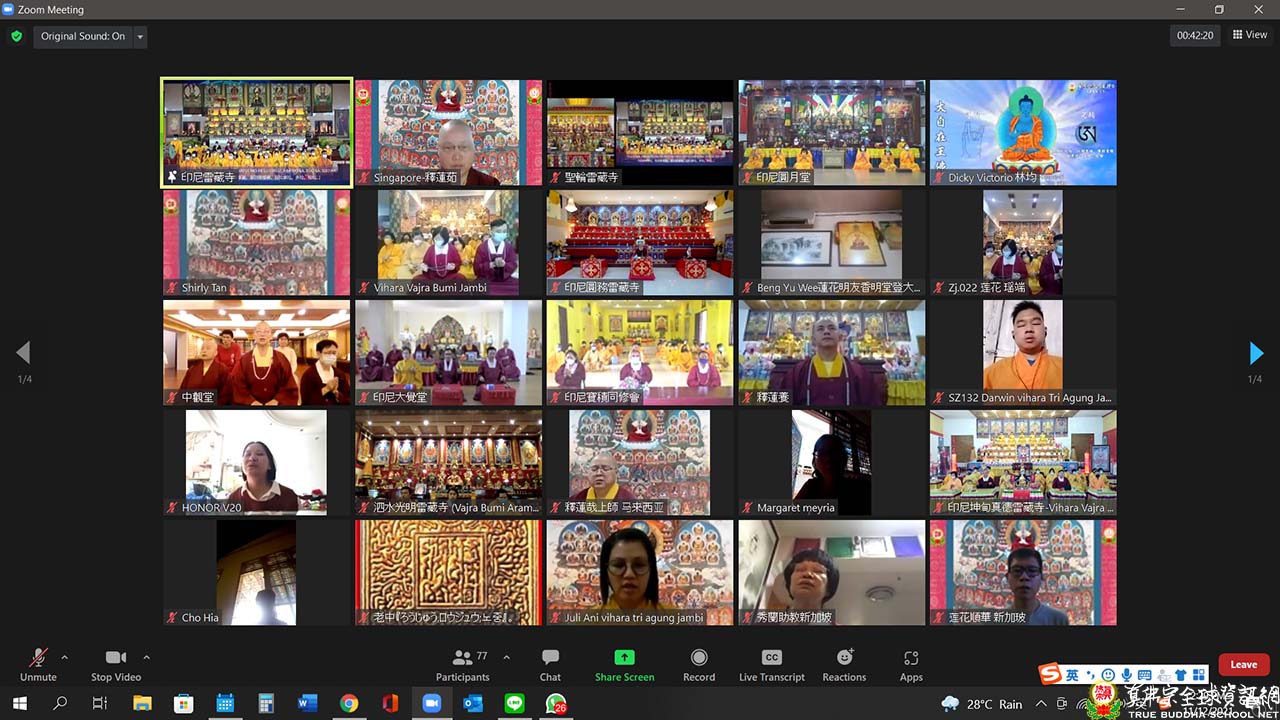Screen dimensions: 1280x720
Task: Leave the meeting
Action: tap(1243, 665)
